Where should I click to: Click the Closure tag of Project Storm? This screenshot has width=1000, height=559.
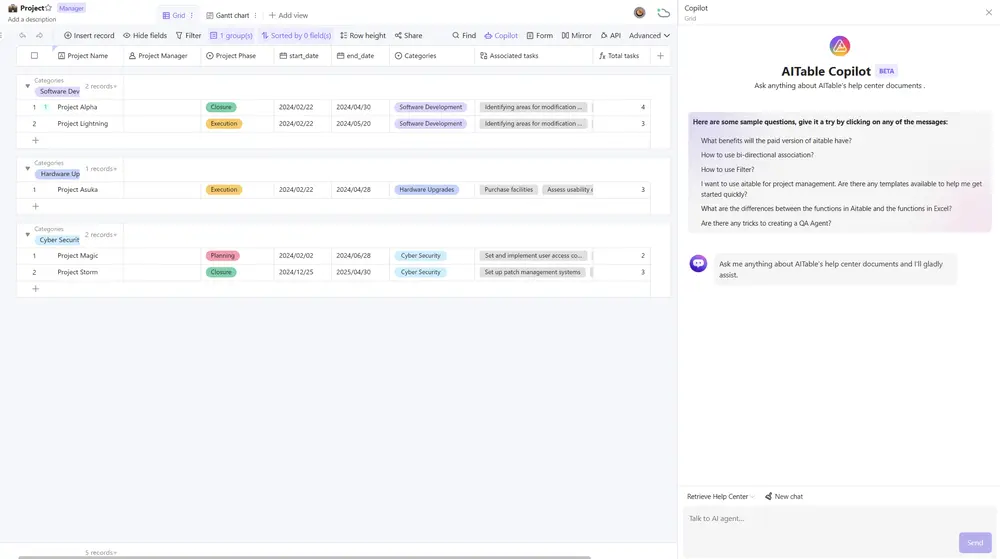[x=221, y=272]
